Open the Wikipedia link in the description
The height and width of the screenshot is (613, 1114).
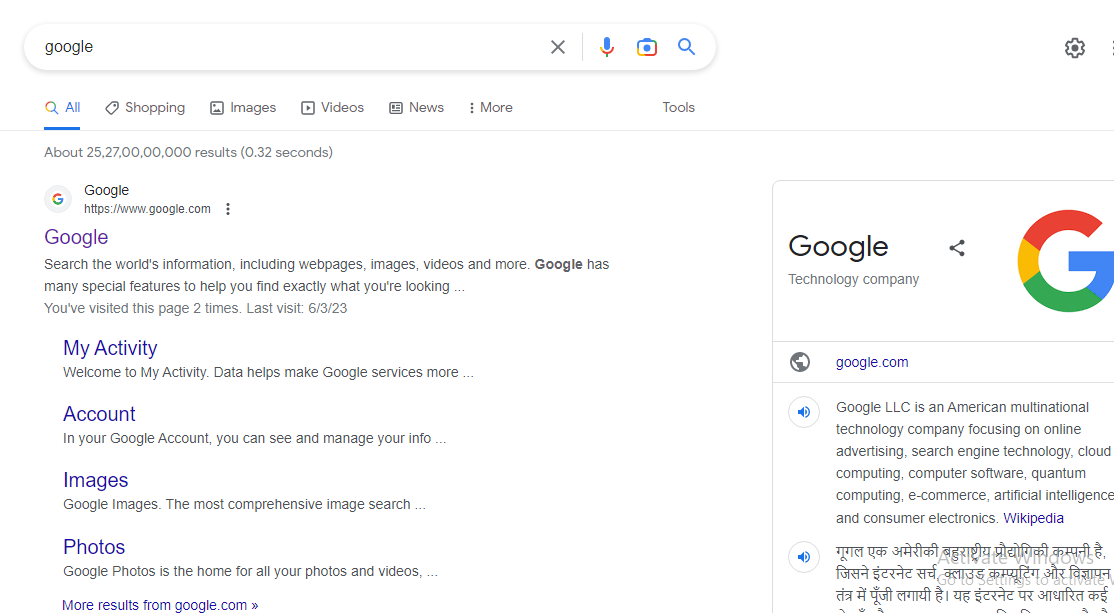click(1033, 517)
